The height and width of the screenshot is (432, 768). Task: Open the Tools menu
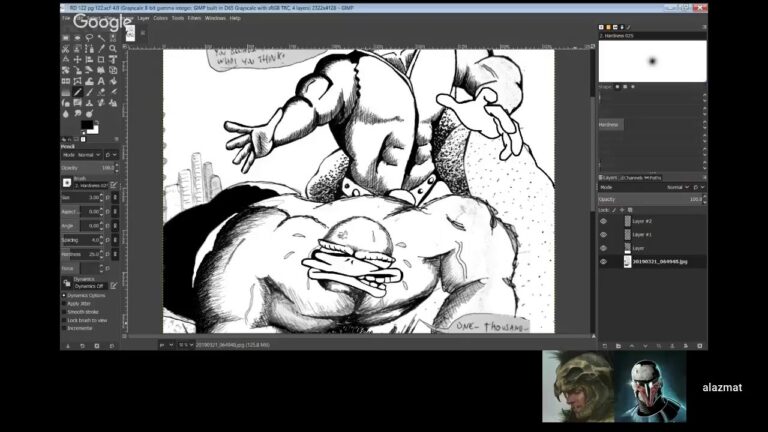tap(178, 18)
